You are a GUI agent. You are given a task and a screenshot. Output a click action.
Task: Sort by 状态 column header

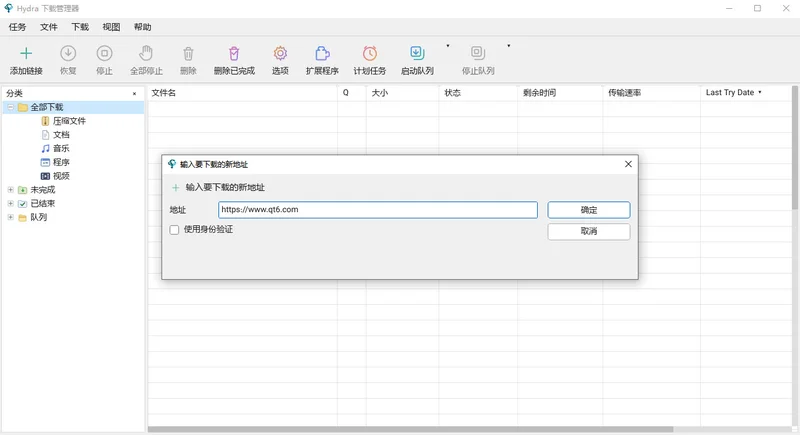point(478,93)
